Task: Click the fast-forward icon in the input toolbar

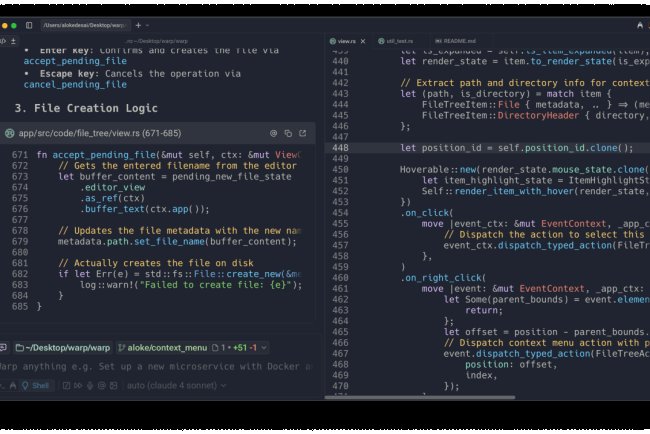Action: [x=78, y=386]
